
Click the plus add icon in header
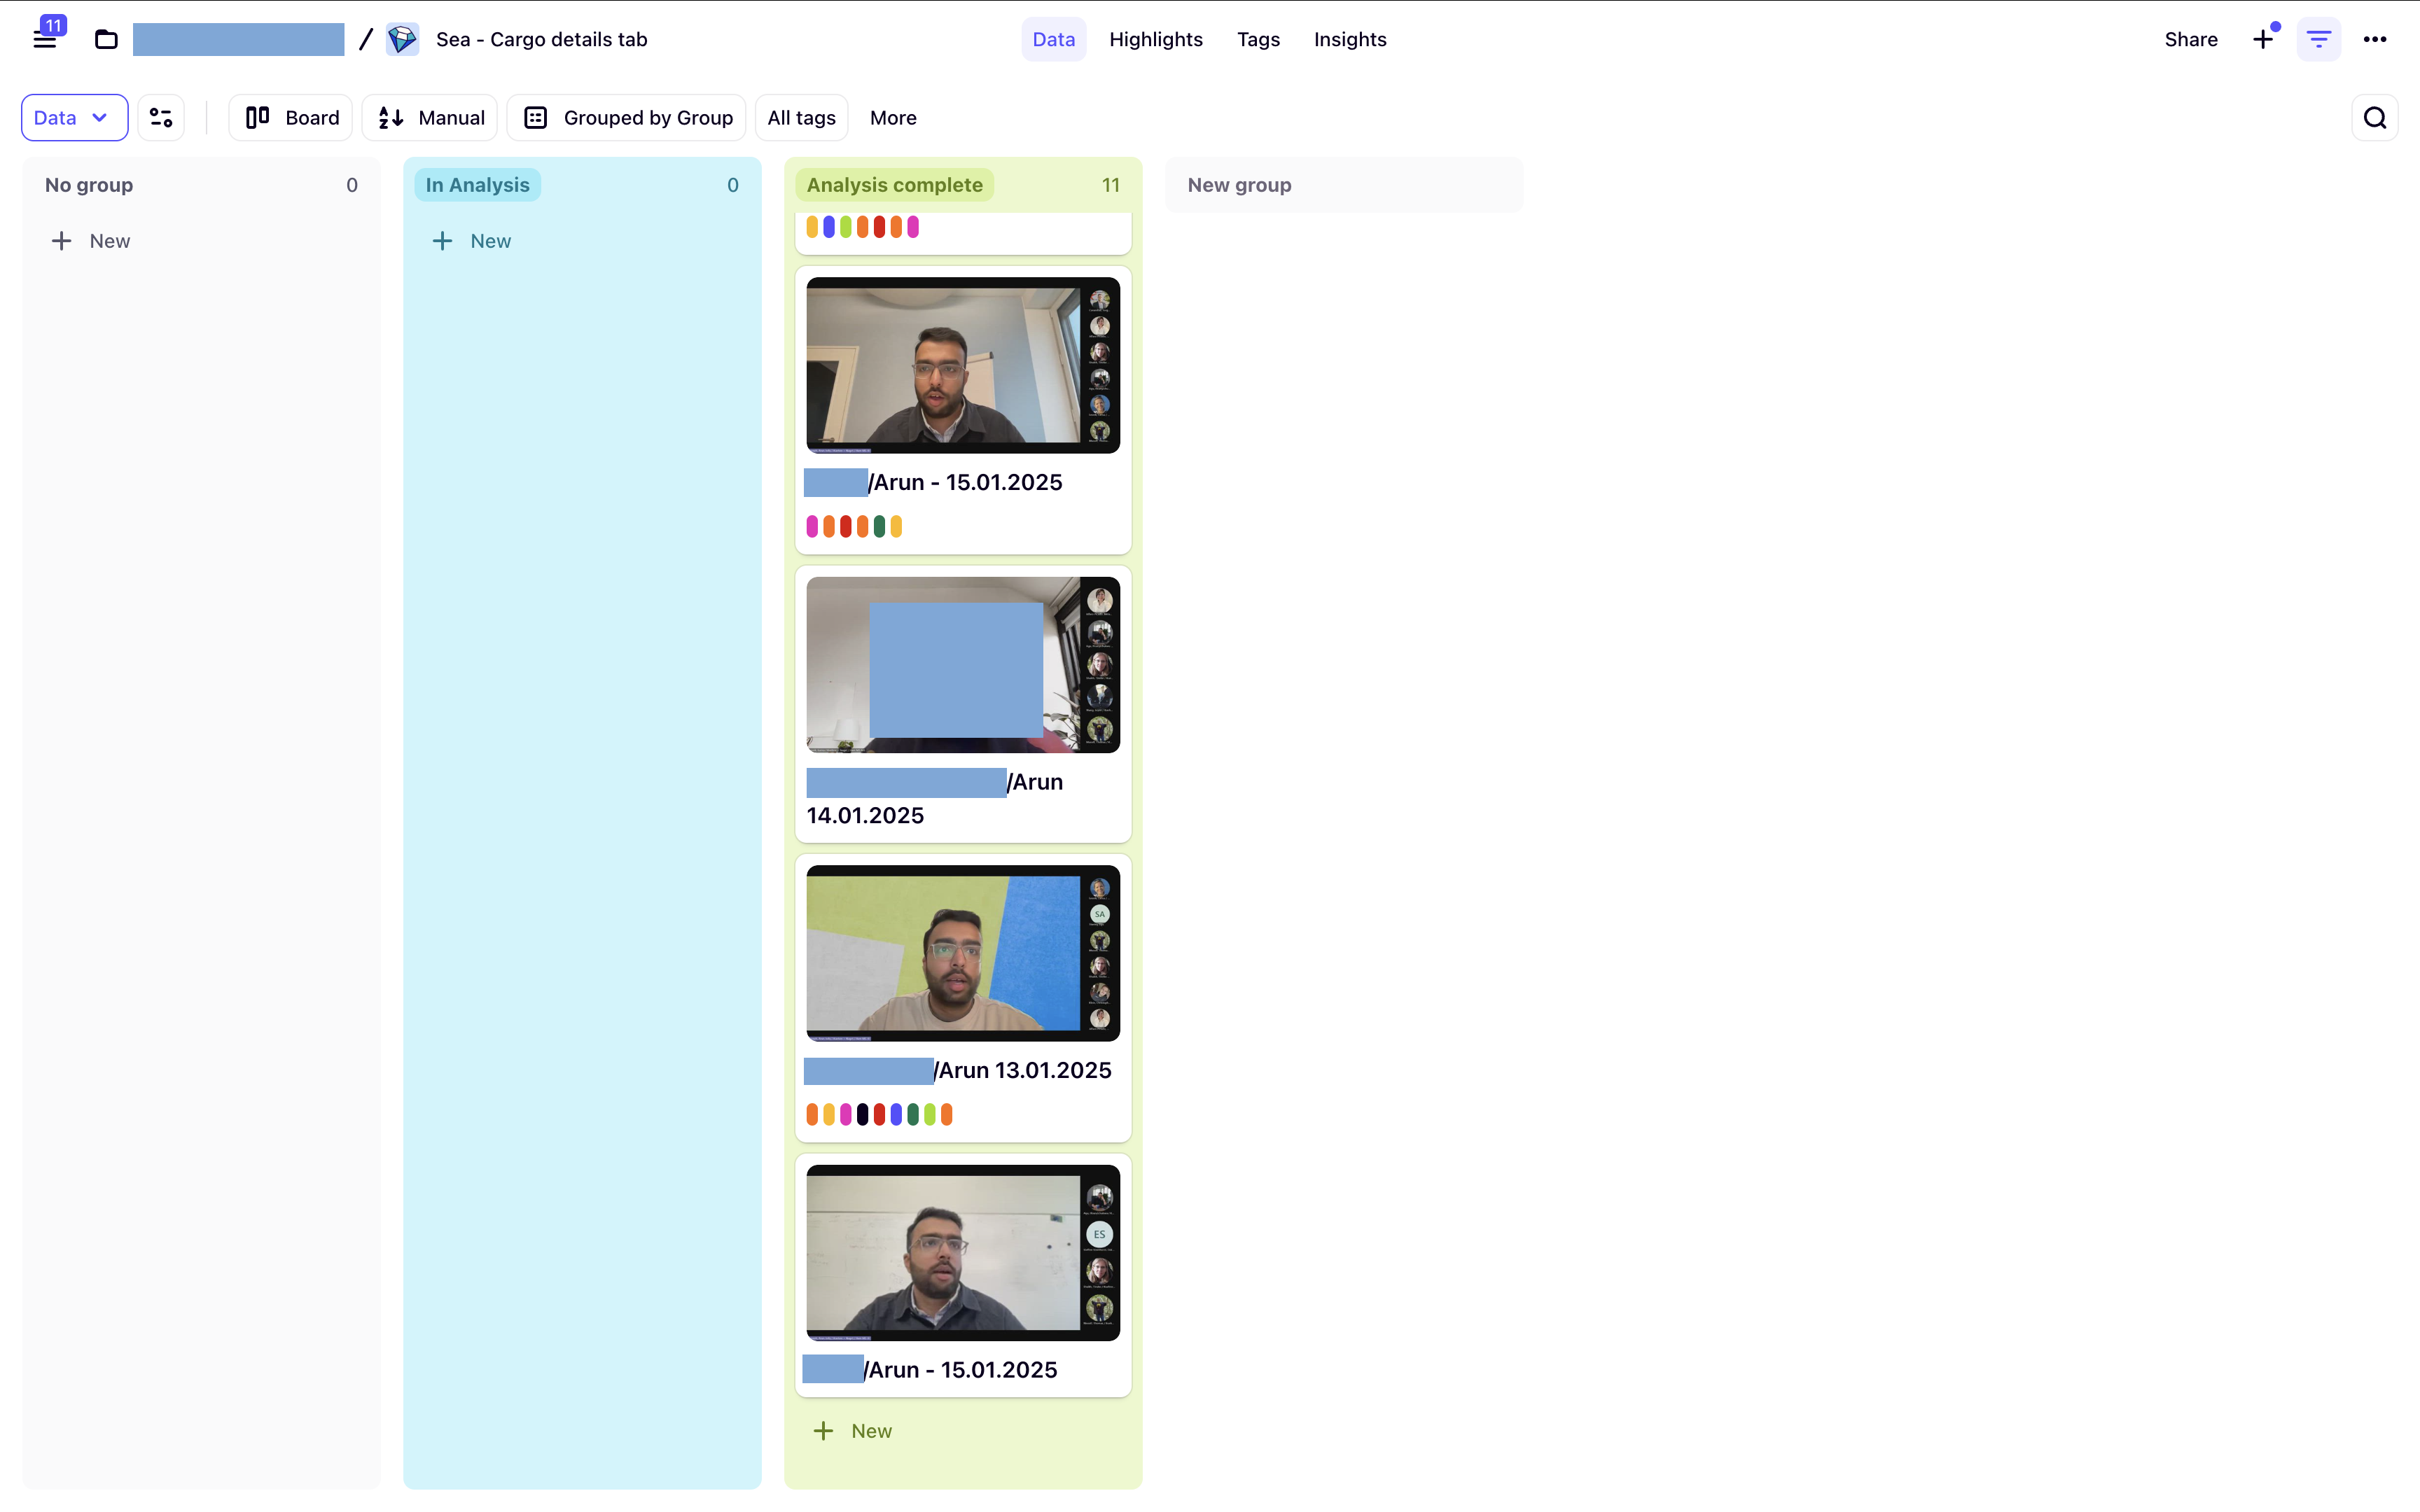2263,40
